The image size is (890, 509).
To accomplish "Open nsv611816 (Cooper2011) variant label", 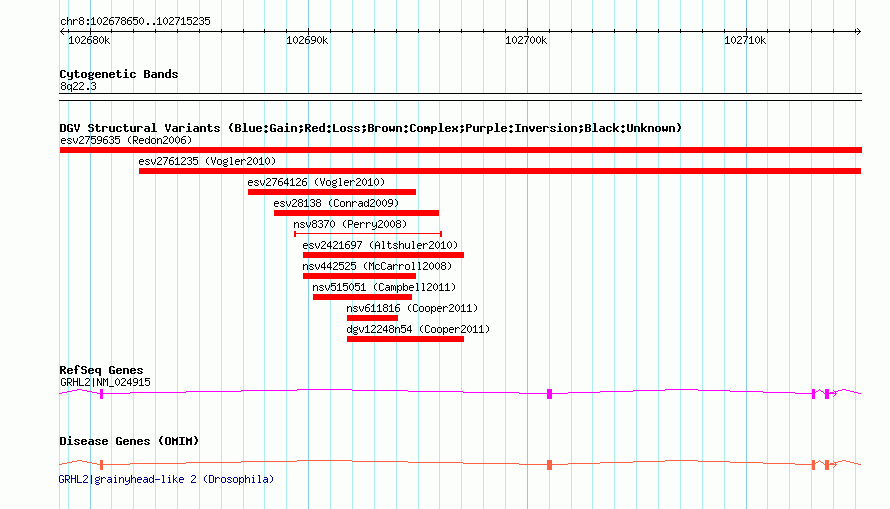I will click(412, 308).
